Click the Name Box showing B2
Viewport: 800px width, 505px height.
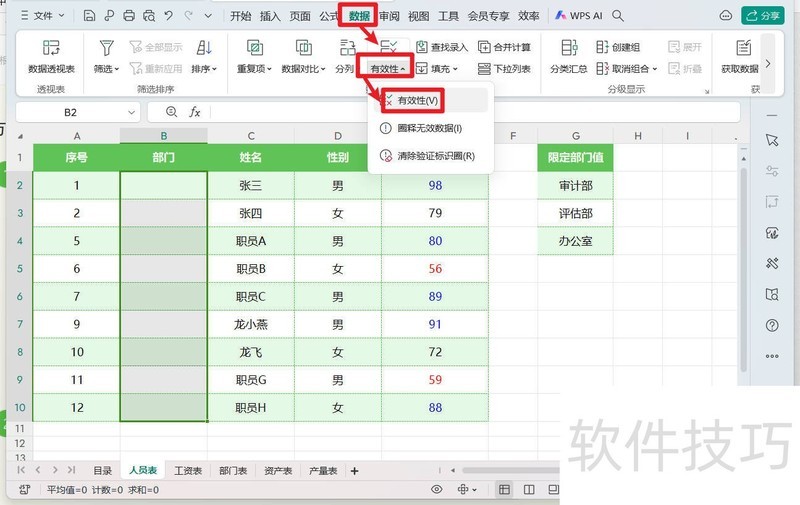tap(70, 112)
